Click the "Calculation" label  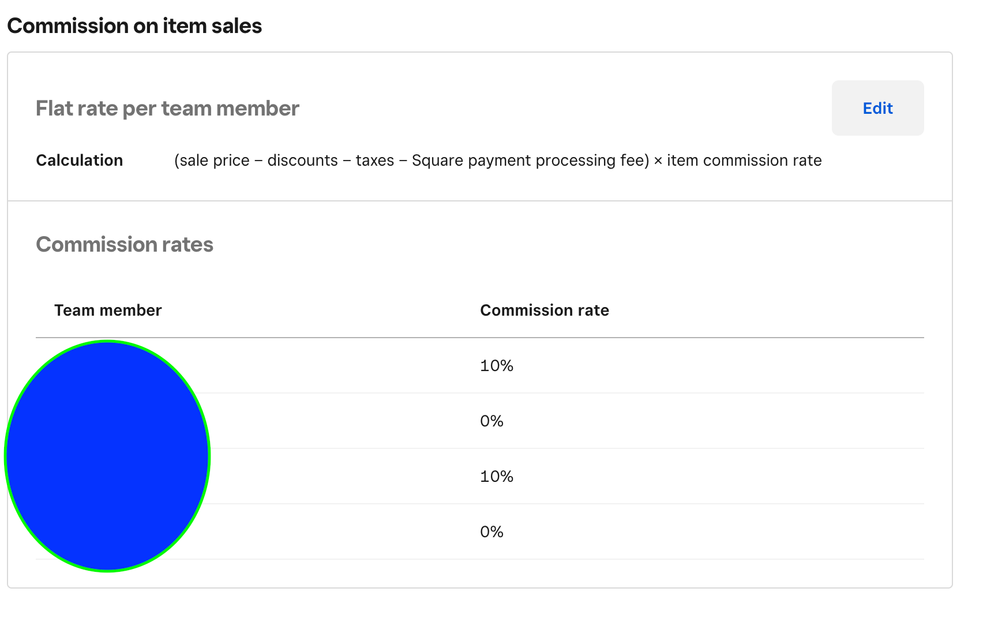coord(79,160)
